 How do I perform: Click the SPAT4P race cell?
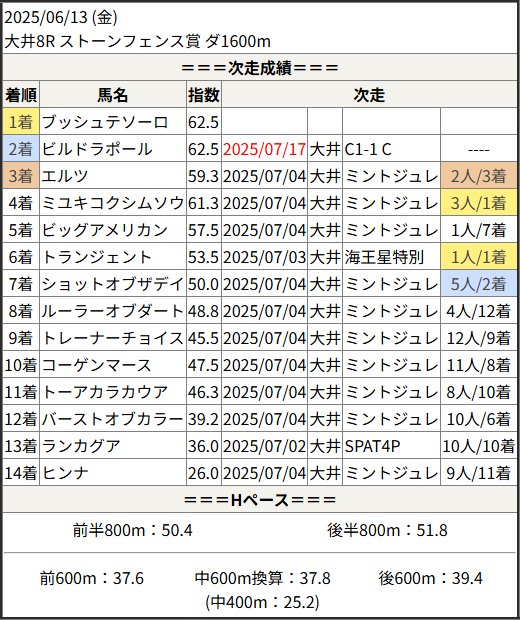click(x=391, y=446)
